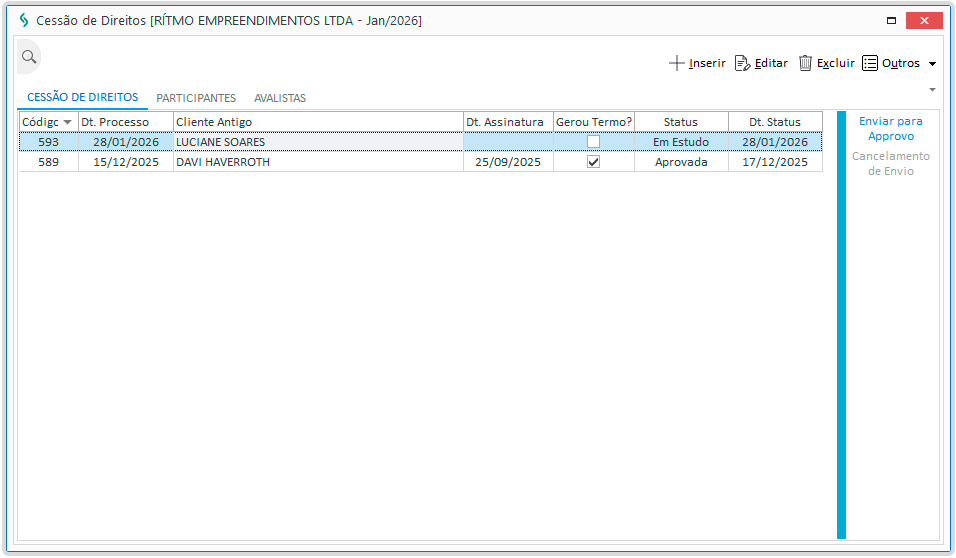
Task: Click the LUCIANE SOARES client cell
Action: [x=318, y=142]
